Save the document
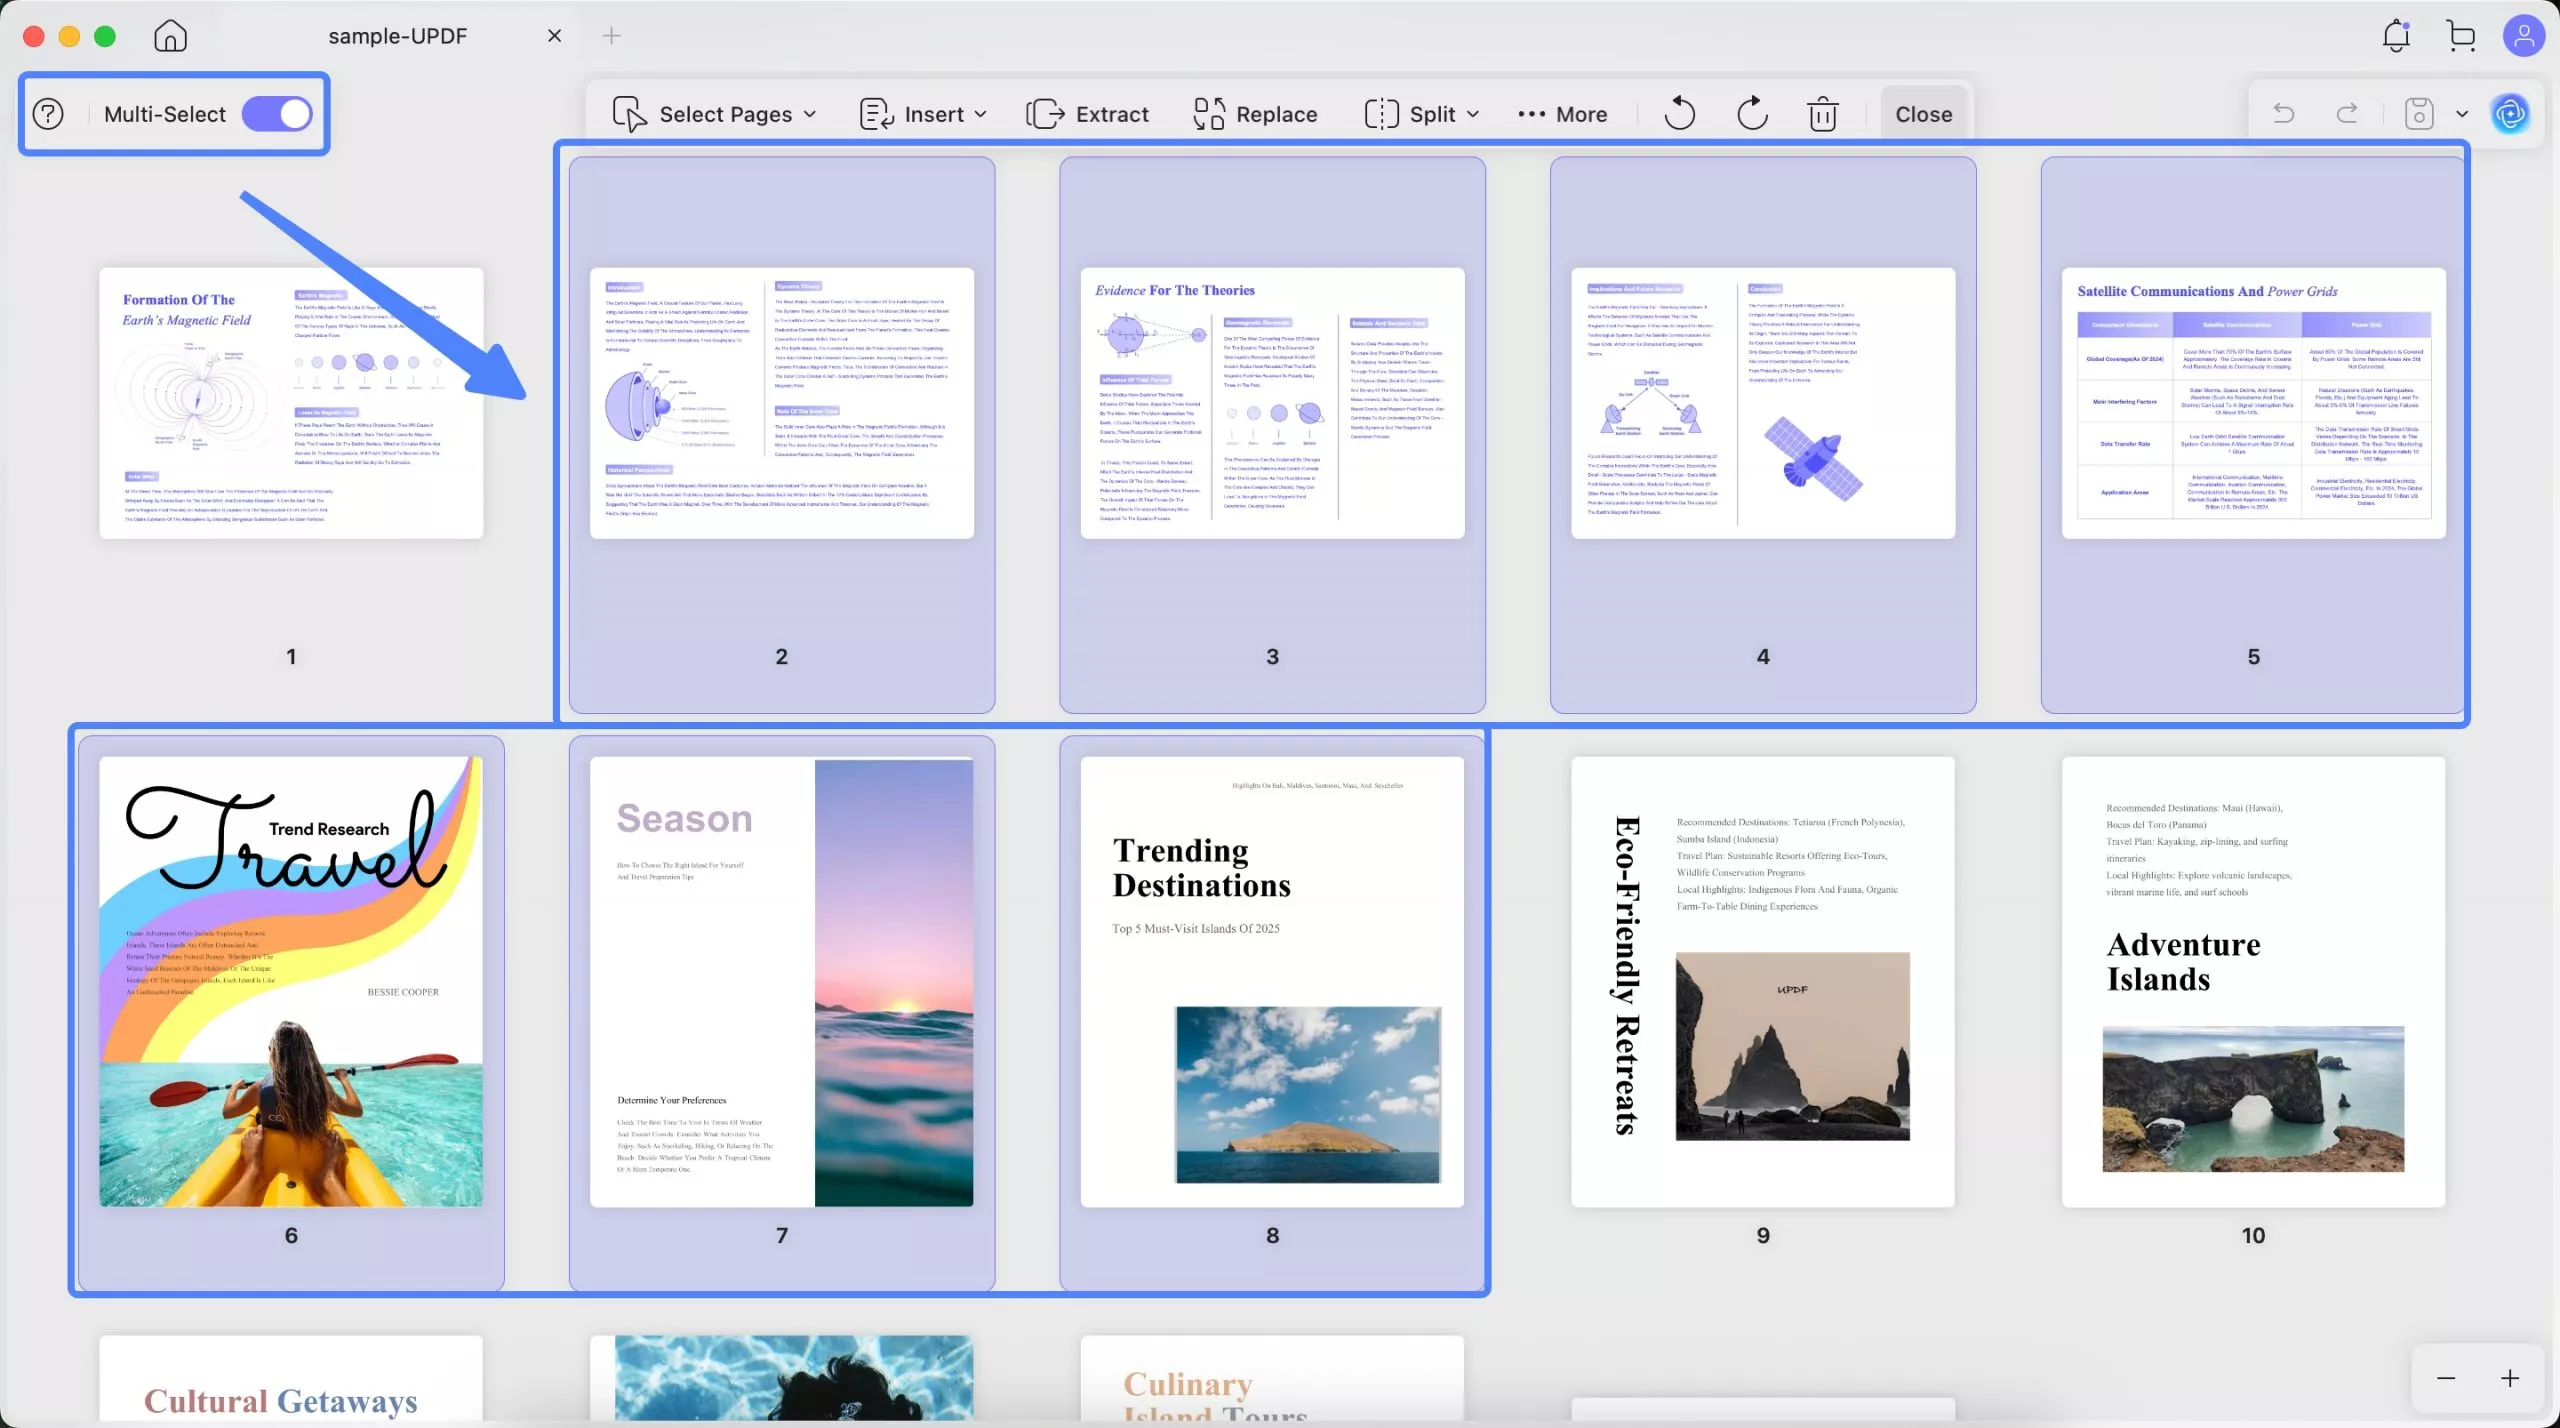 2418,113
